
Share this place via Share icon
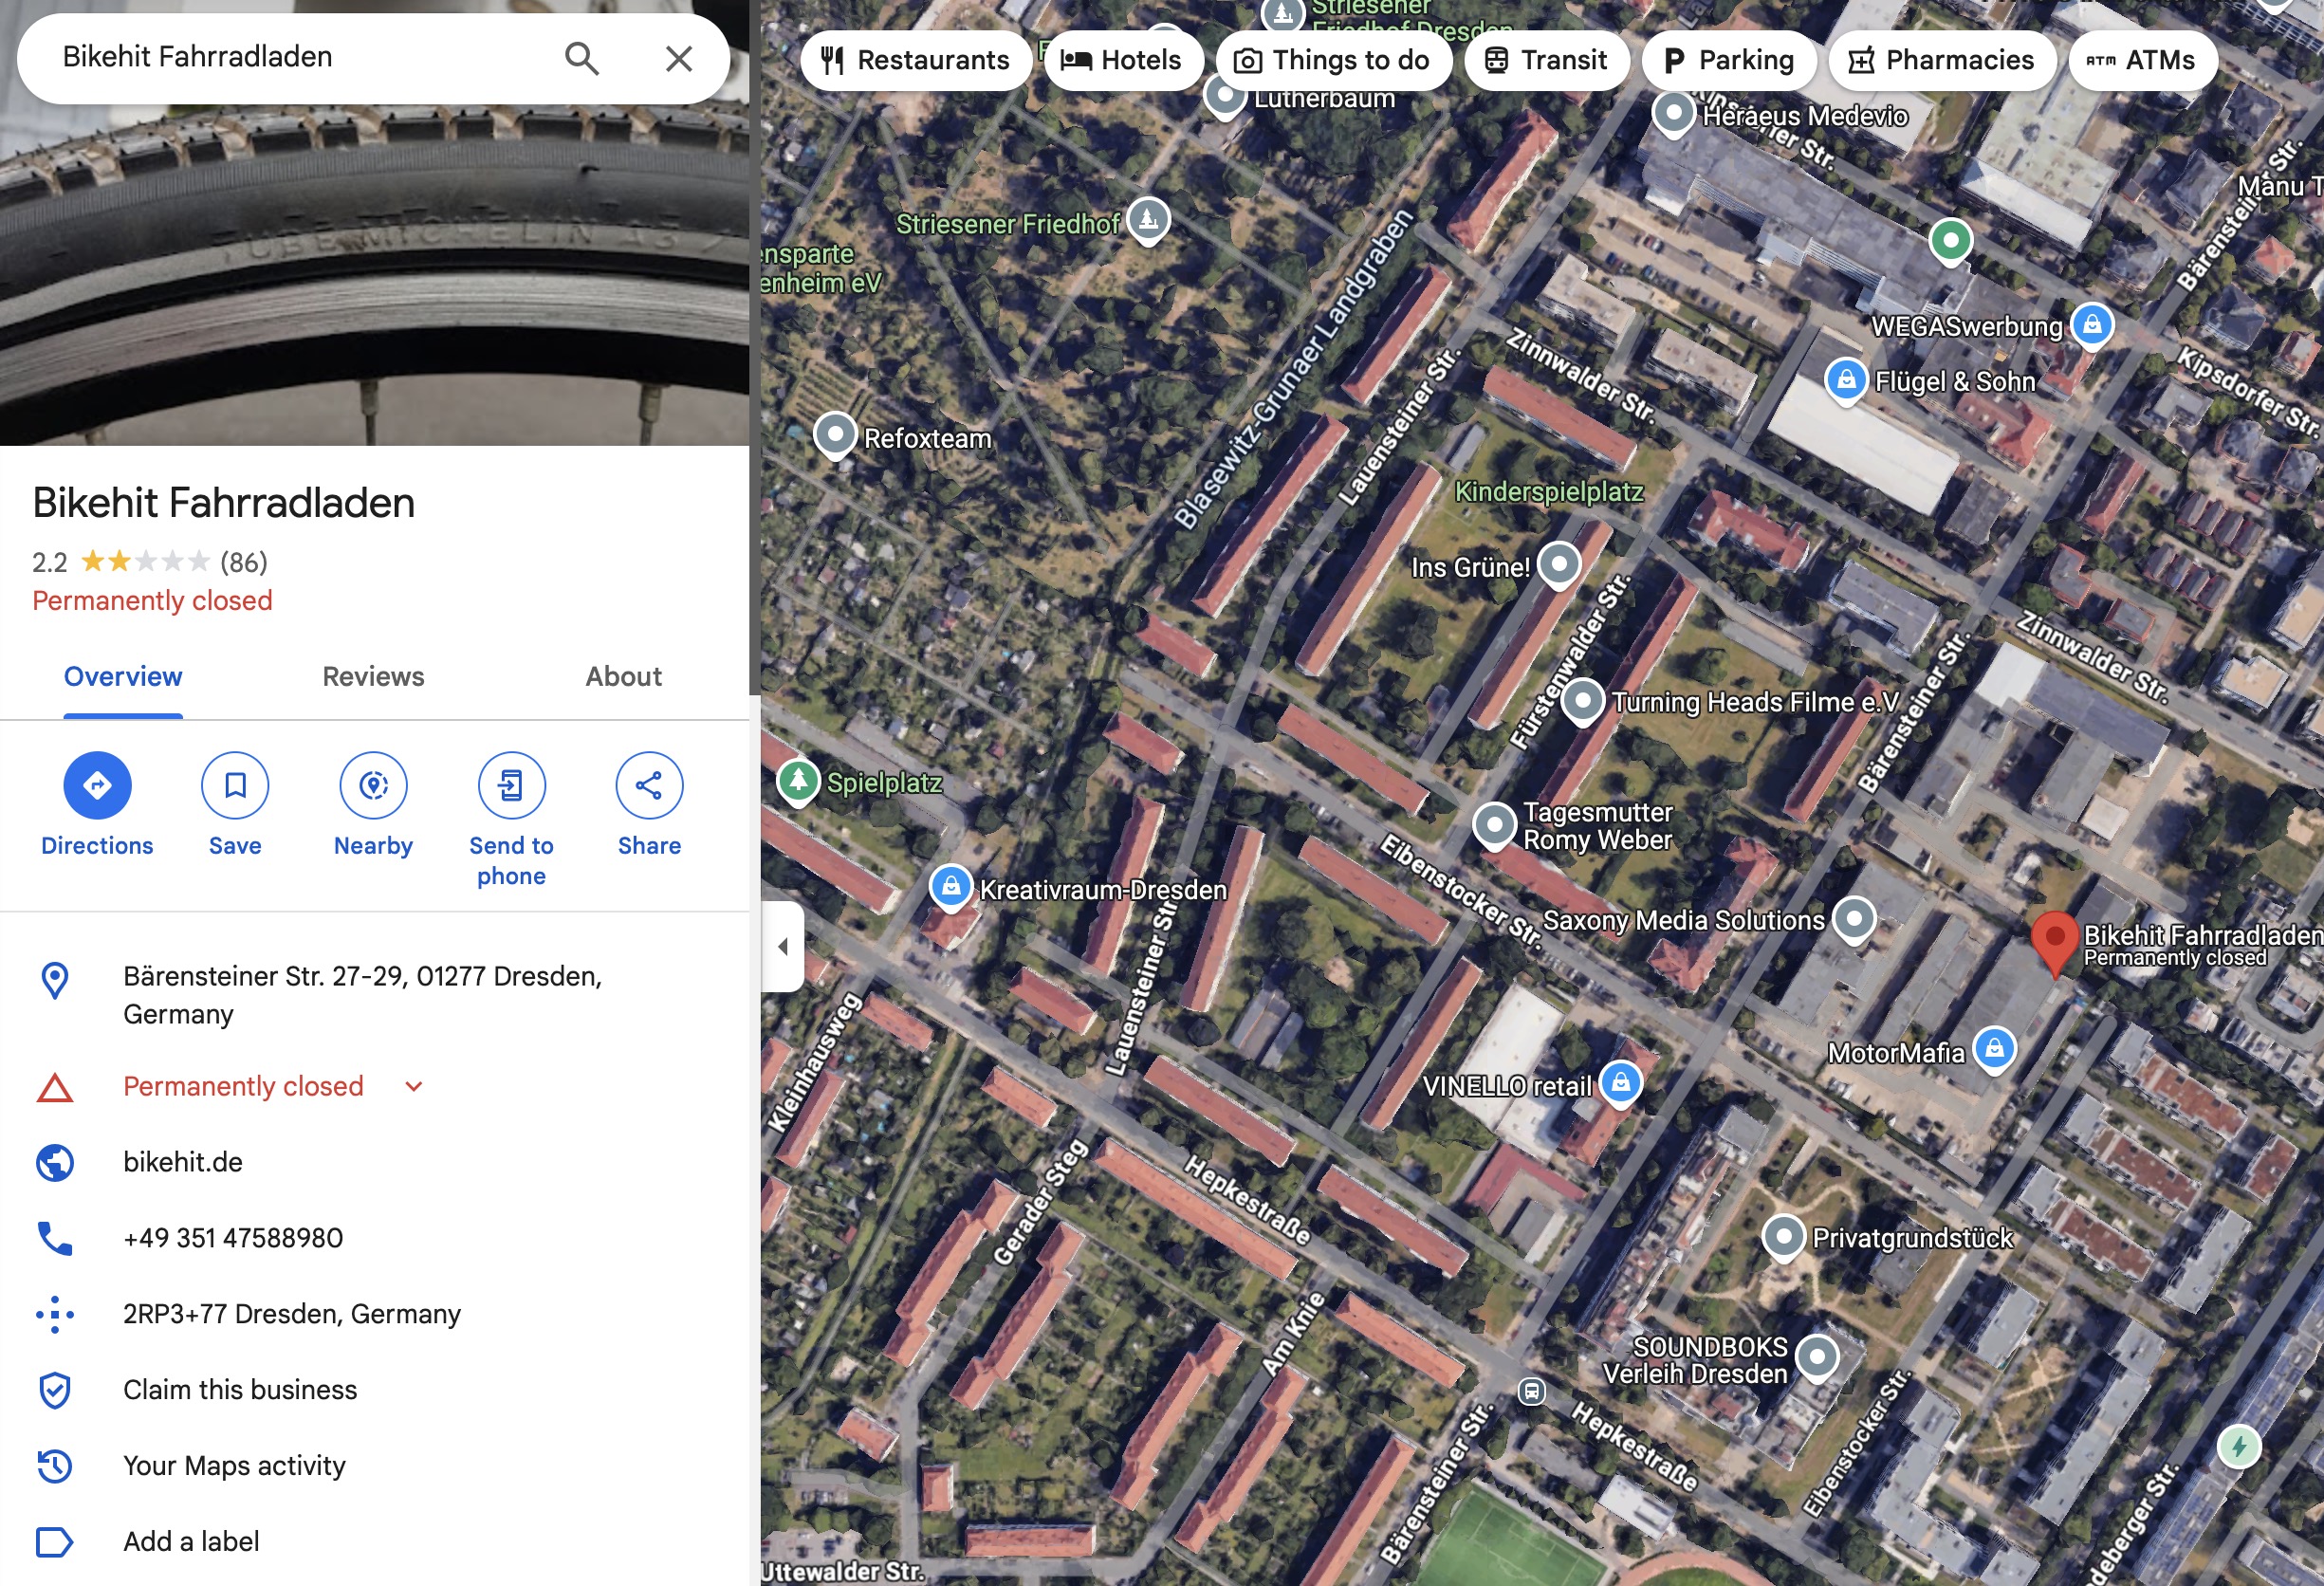pyautogui.click(x=649, y=785)
